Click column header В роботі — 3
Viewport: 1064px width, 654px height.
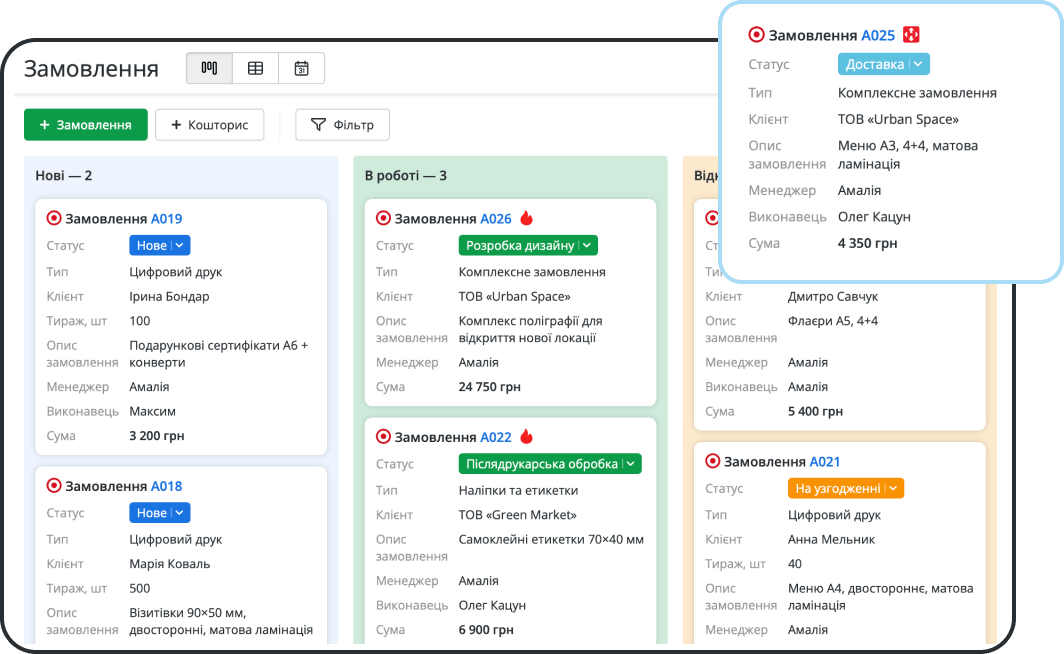(x=406, y=176)
